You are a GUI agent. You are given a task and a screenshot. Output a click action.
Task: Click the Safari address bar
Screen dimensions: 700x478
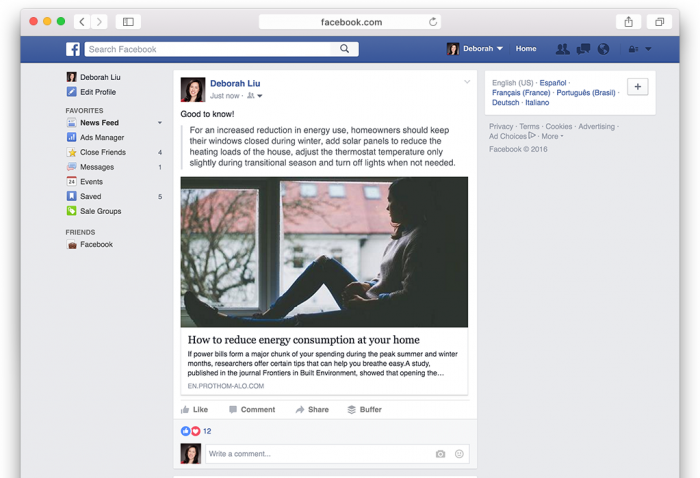[350, 22]
